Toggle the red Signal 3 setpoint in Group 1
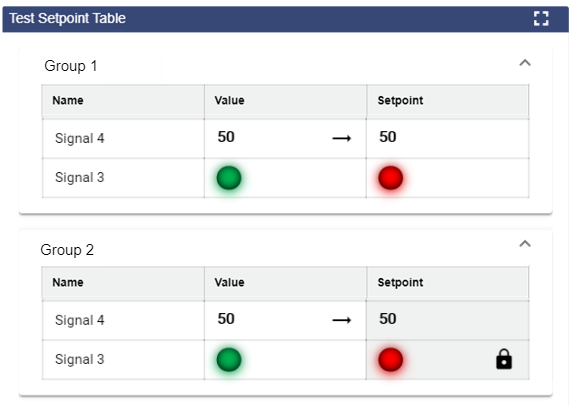Screen dimensions: 570x406 tap(391, 178)
